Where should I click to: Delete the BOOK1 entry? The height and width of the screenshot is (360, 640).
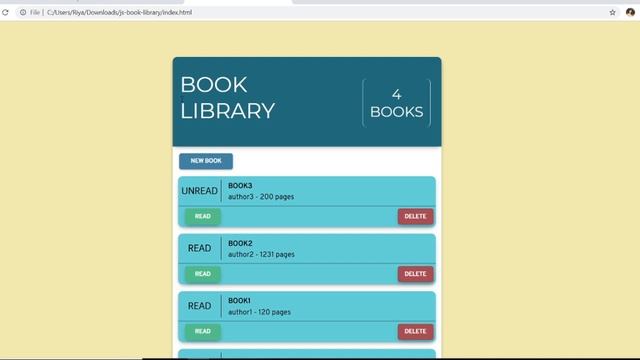click(416, 331)
